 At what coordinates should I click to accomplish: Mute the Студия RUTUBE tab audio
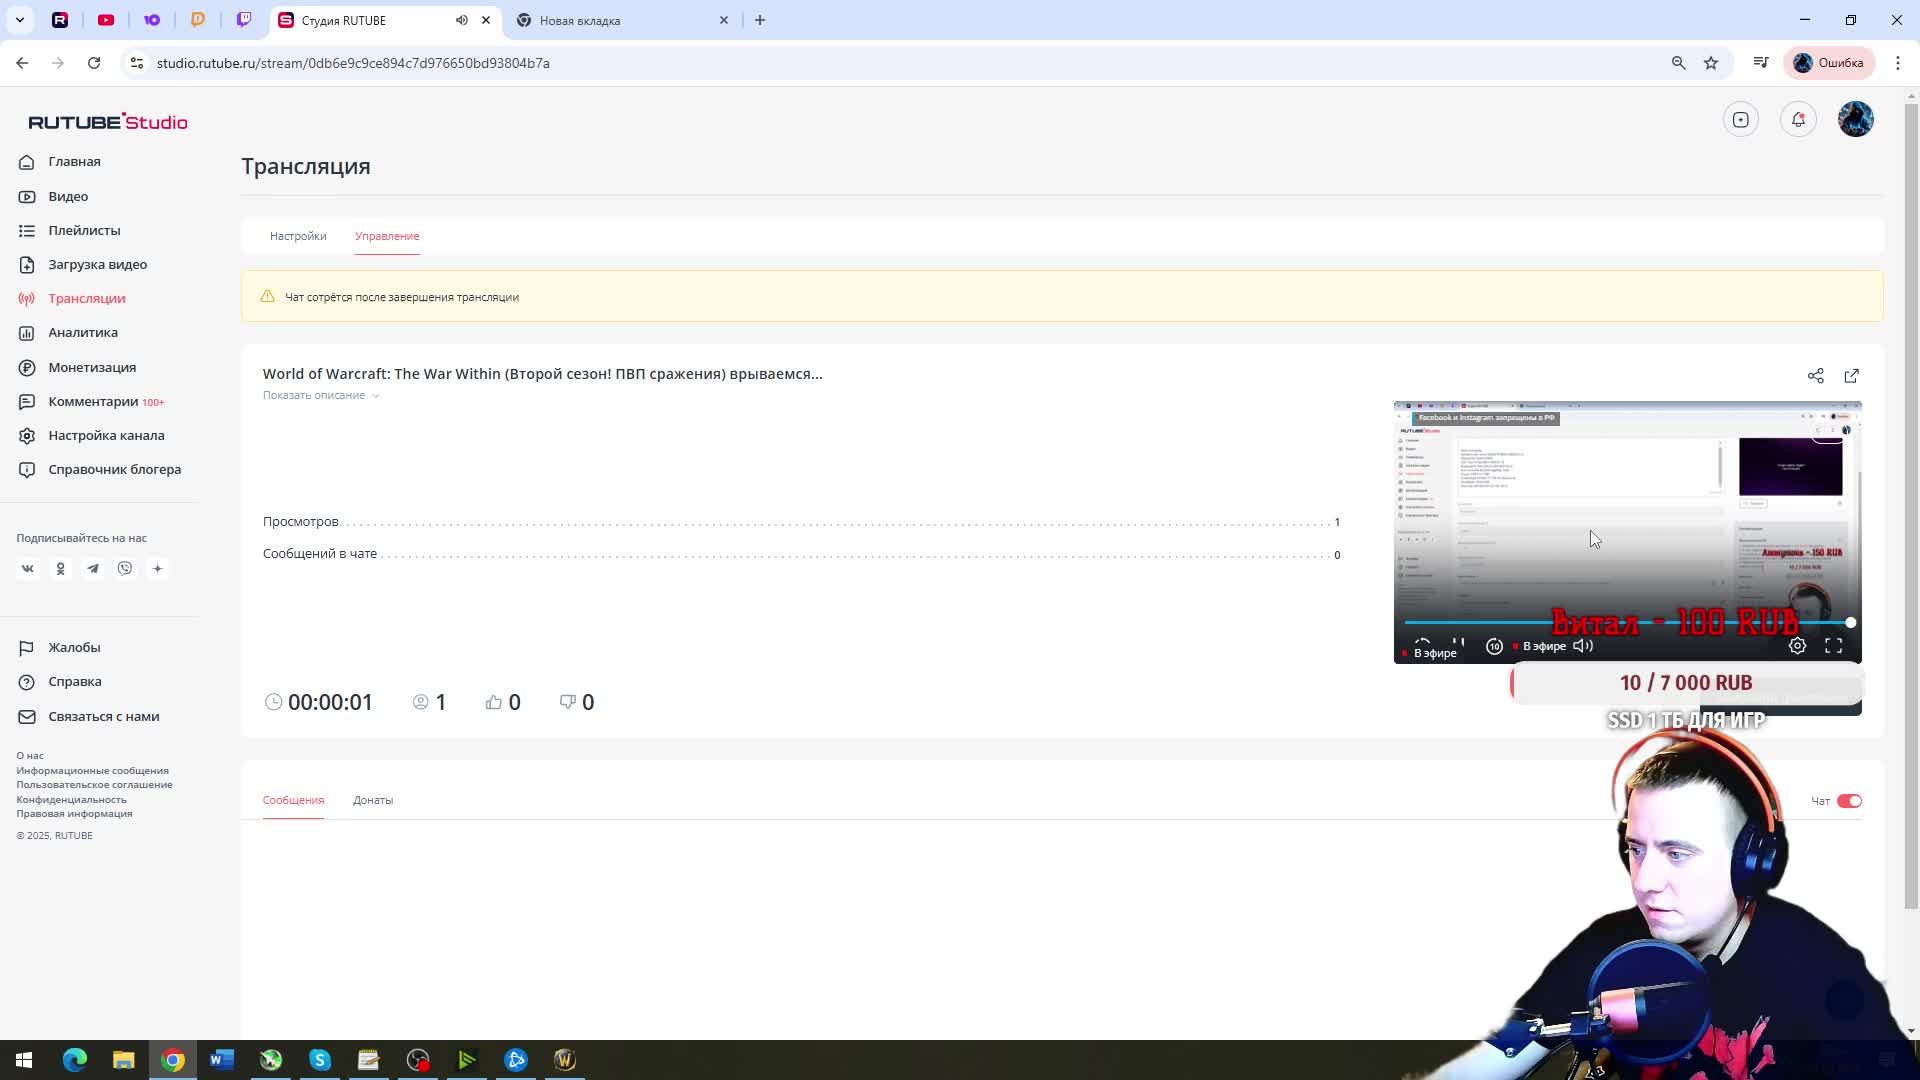462,20
